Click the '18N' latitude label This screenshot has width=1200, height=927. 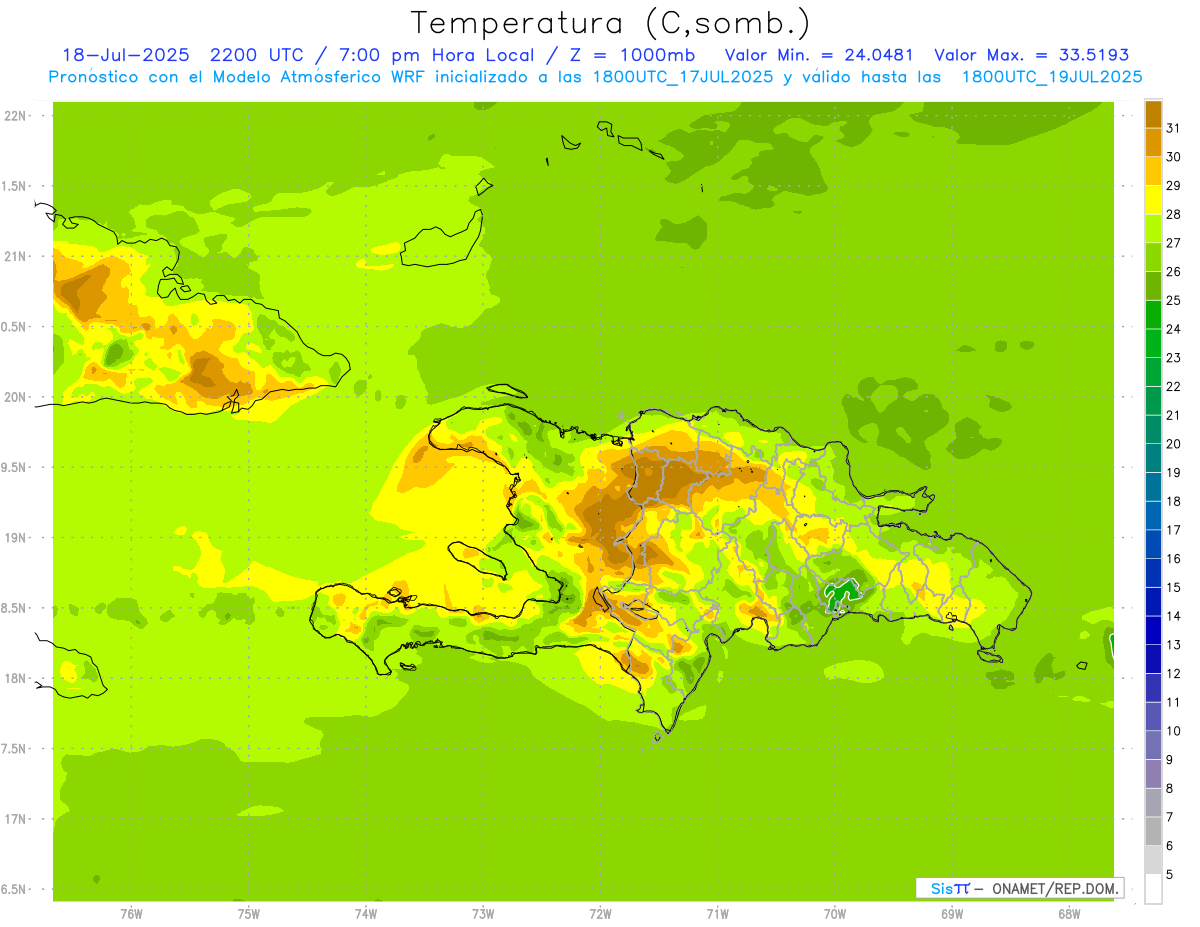tap(14, 678)
